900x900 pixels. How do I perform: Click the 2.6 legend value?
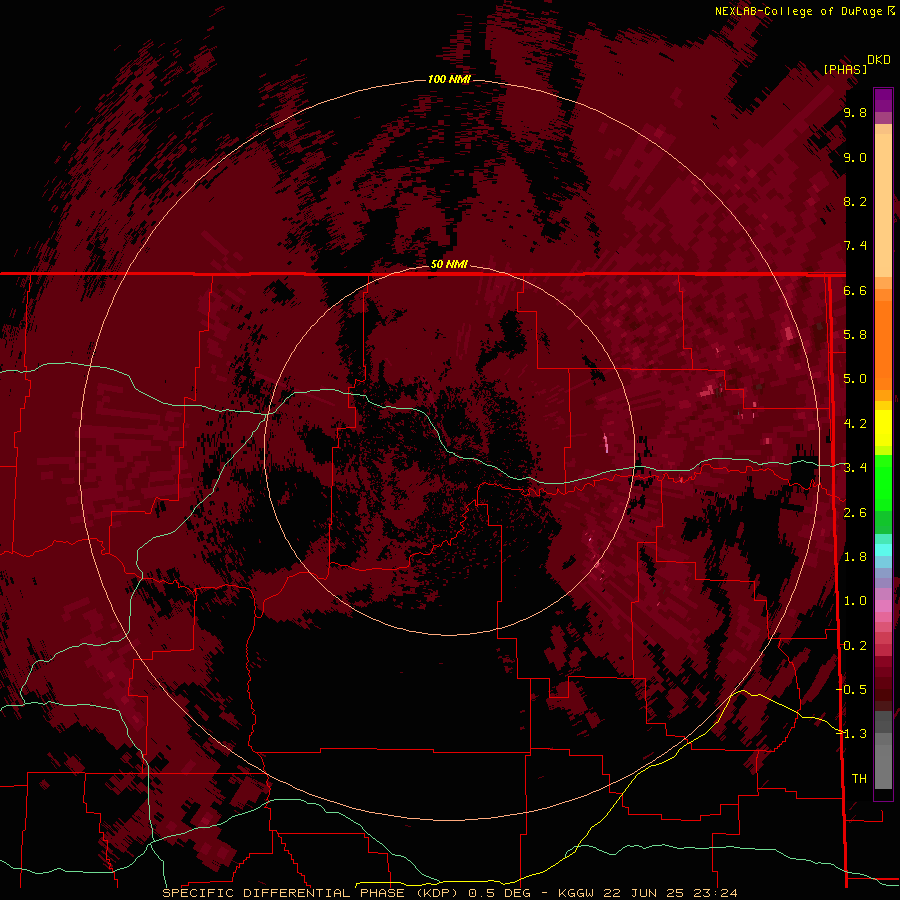coord(855,513)
